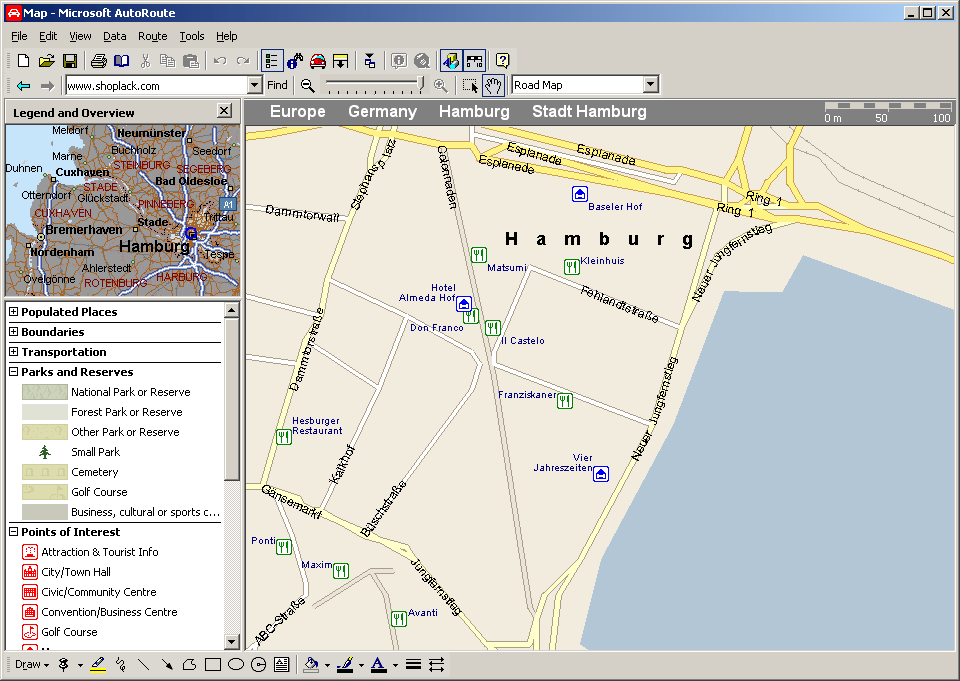
Task: Open the File menu
Action: point(19,36)
